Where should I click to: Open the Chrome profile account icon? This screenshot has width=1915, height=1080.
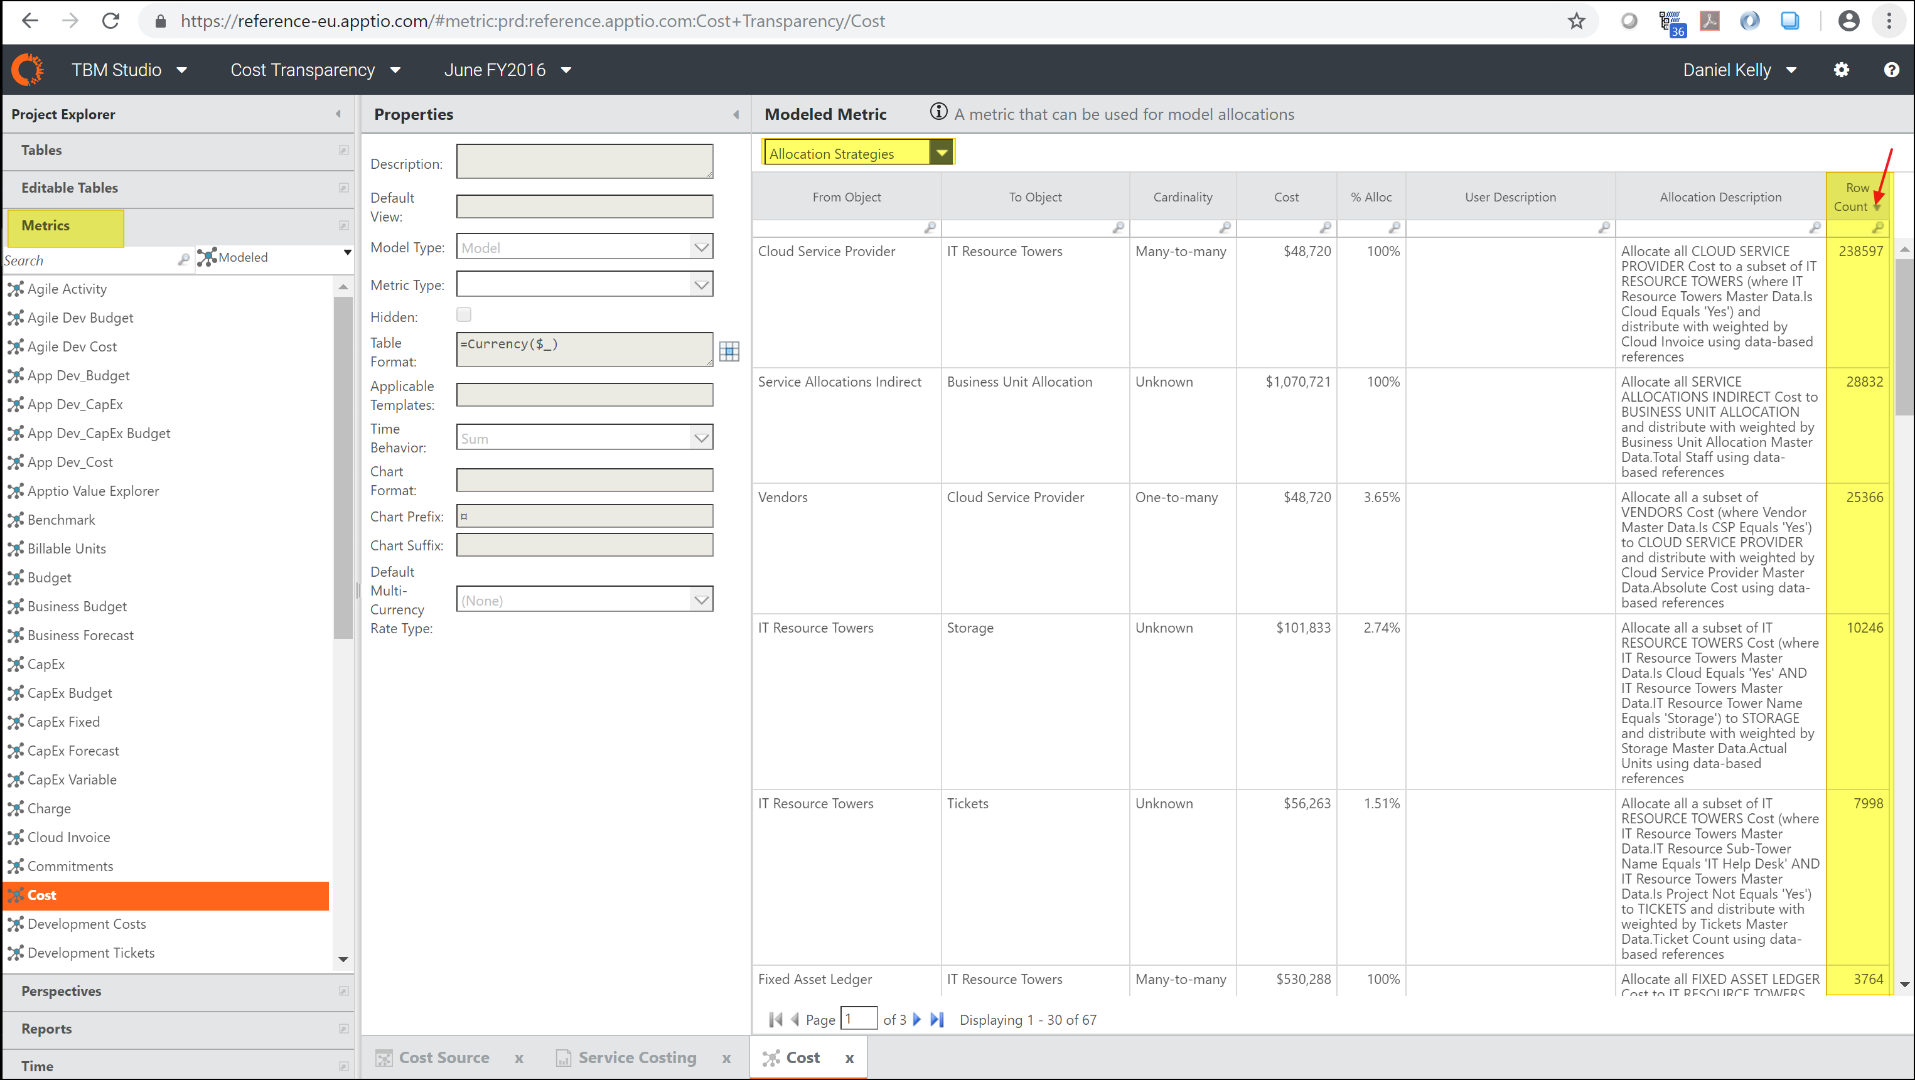1849,21
